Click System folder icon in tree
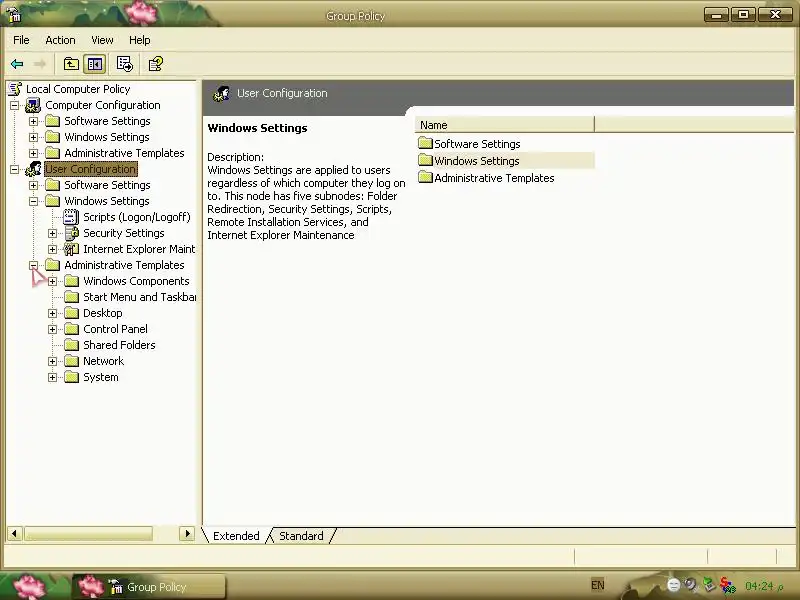The image size is (800, 600). (x=71, y=377)
